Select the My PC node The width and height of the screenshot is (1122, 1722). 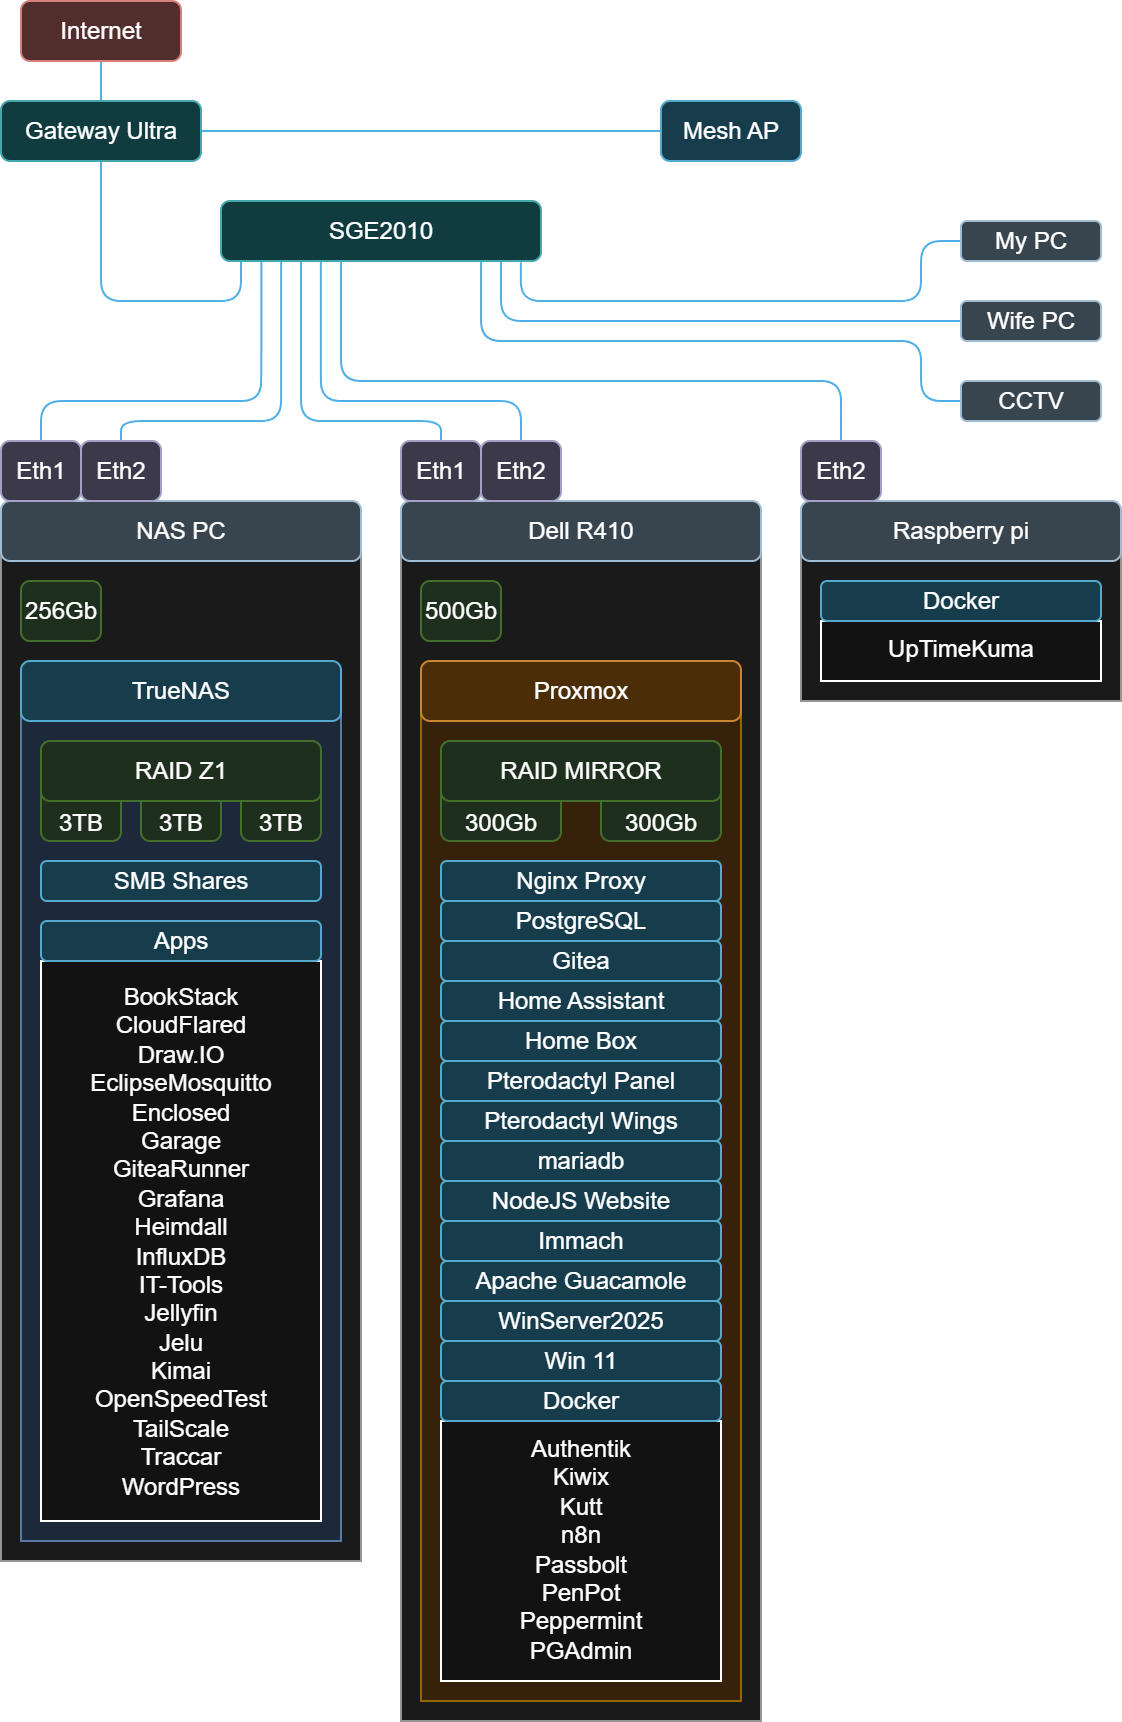pyautogui.click(x=1030, y=241)
